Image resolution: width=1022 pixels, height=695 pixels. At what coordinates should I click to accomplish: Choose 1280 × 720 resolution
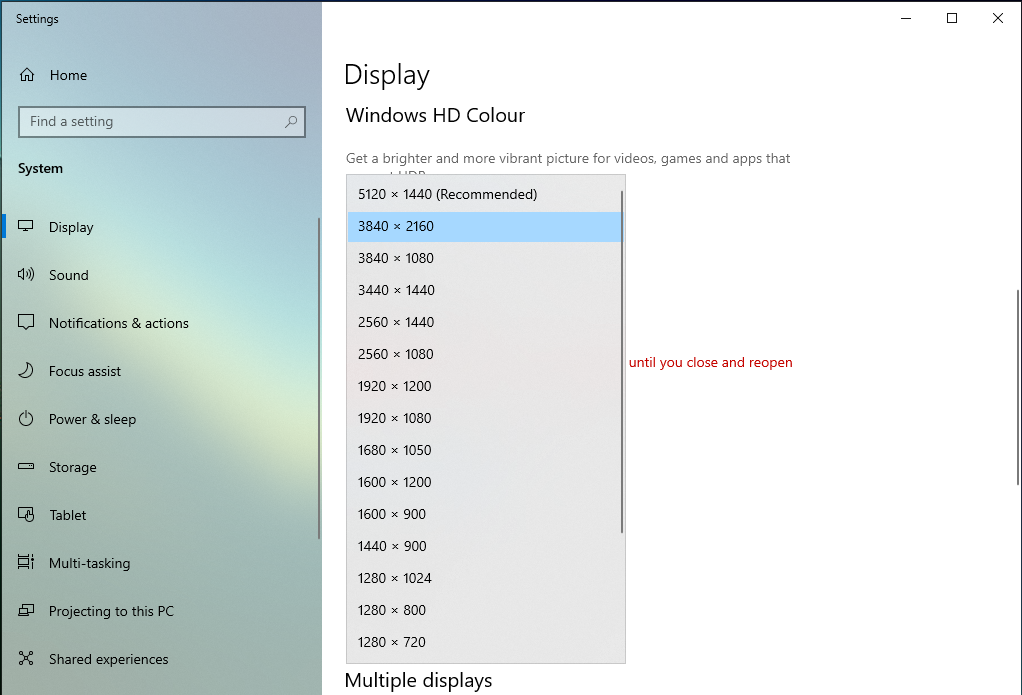coord(485,642)
